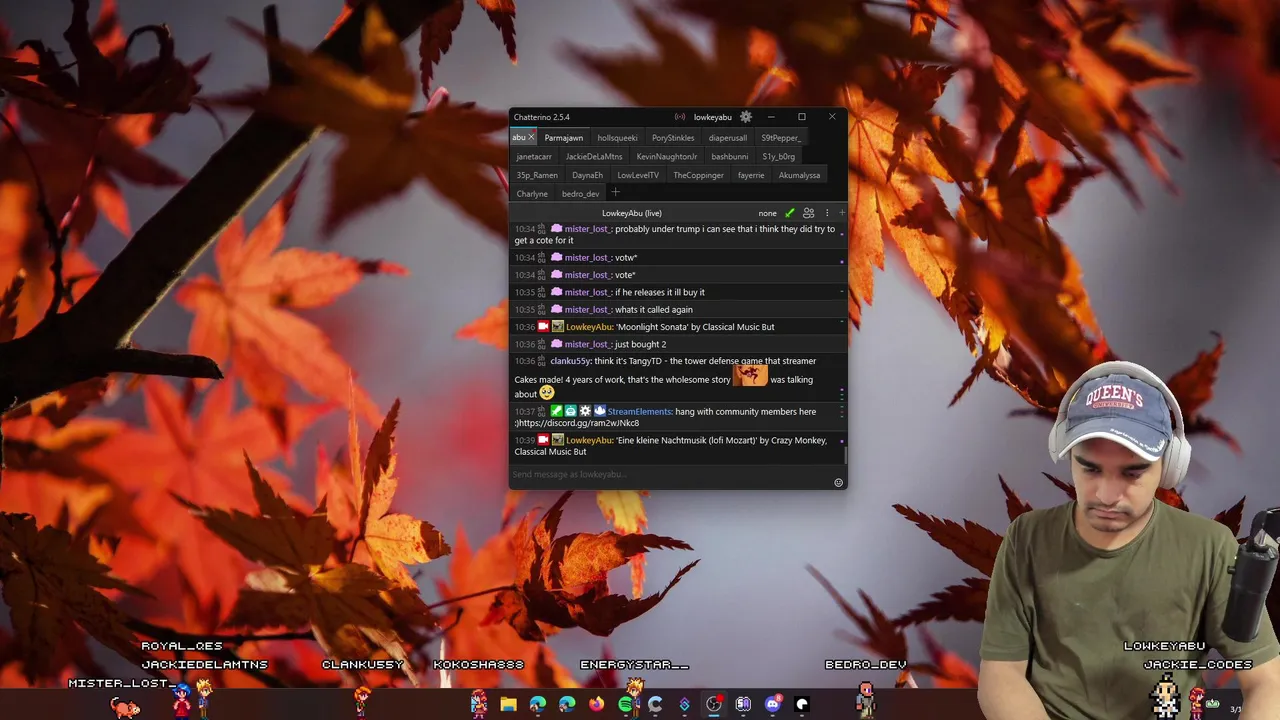This screenshot has width=1280, height=720.
Task: Click the broadcaster badge on 10:39 message
Action: click(544, 440)
